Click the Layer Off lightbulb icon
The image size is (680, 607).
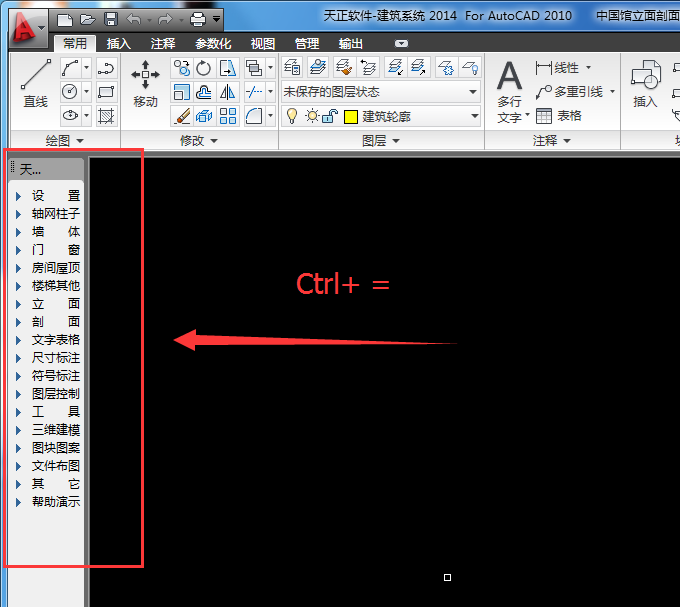point(470,67)
